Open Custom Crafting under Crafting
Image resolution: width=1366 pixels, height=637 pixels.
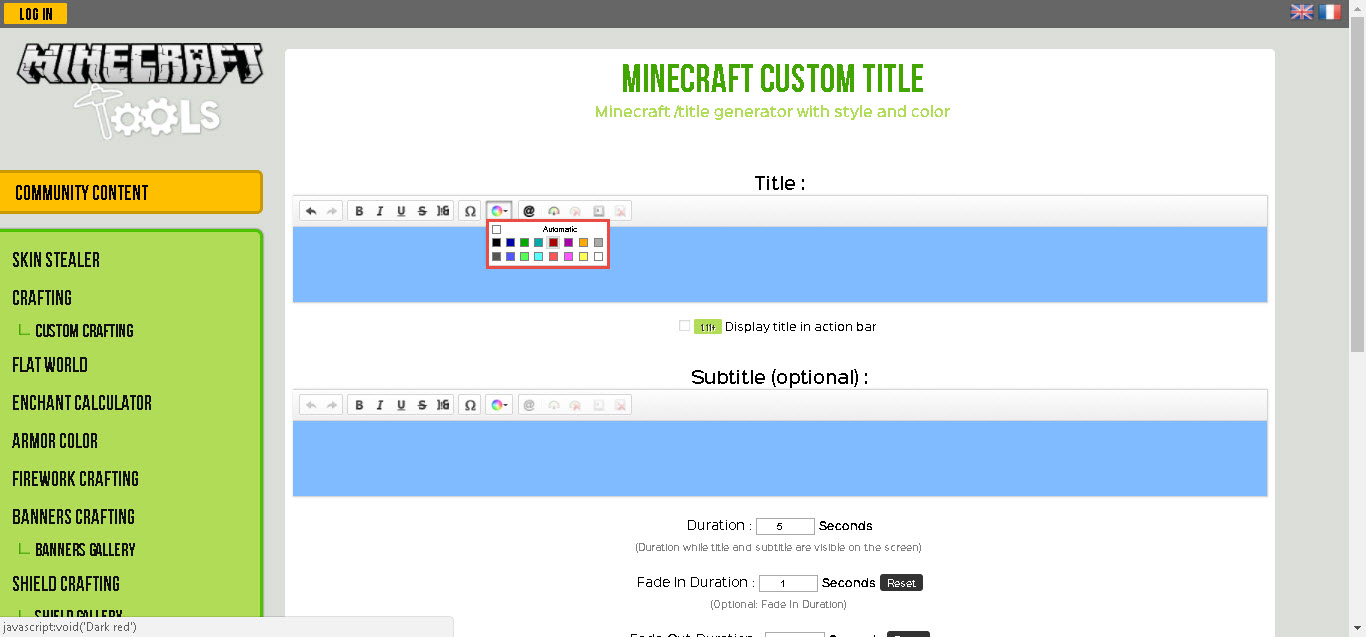[x=84, y=331]
